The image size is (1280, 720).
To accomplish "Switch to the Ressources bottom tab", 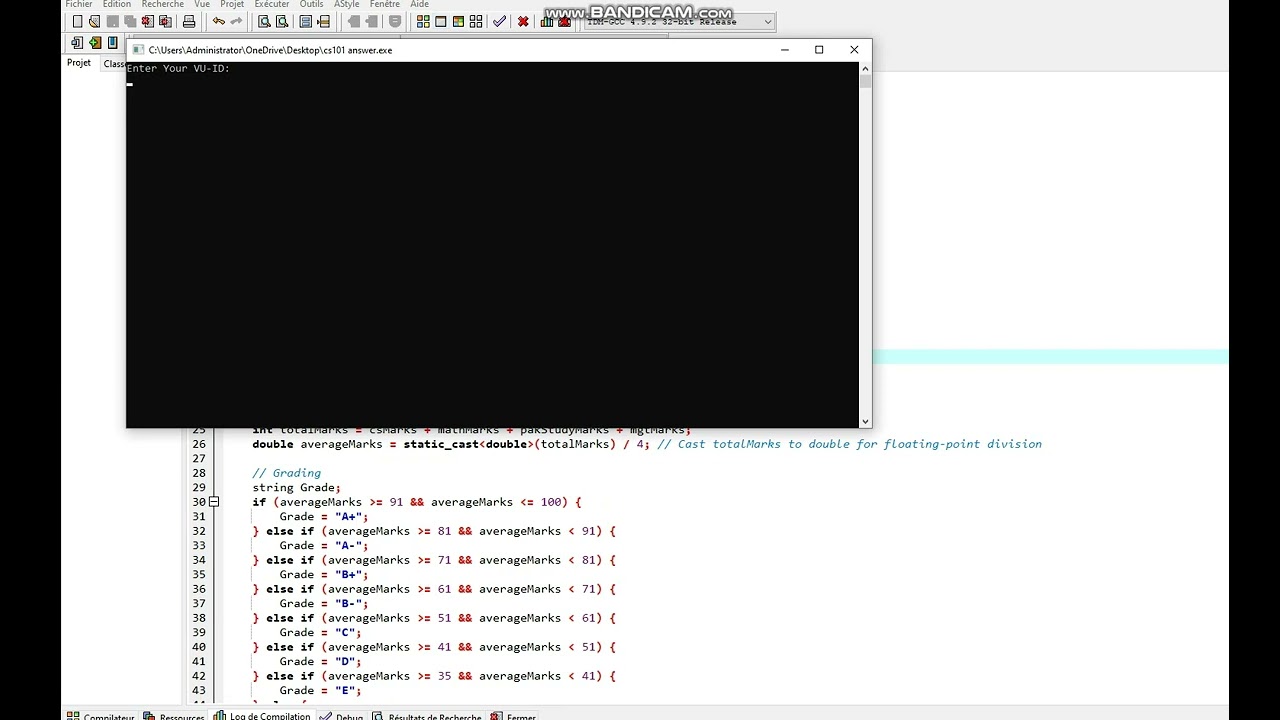I will pyautogui.click(x=174, y=716).
